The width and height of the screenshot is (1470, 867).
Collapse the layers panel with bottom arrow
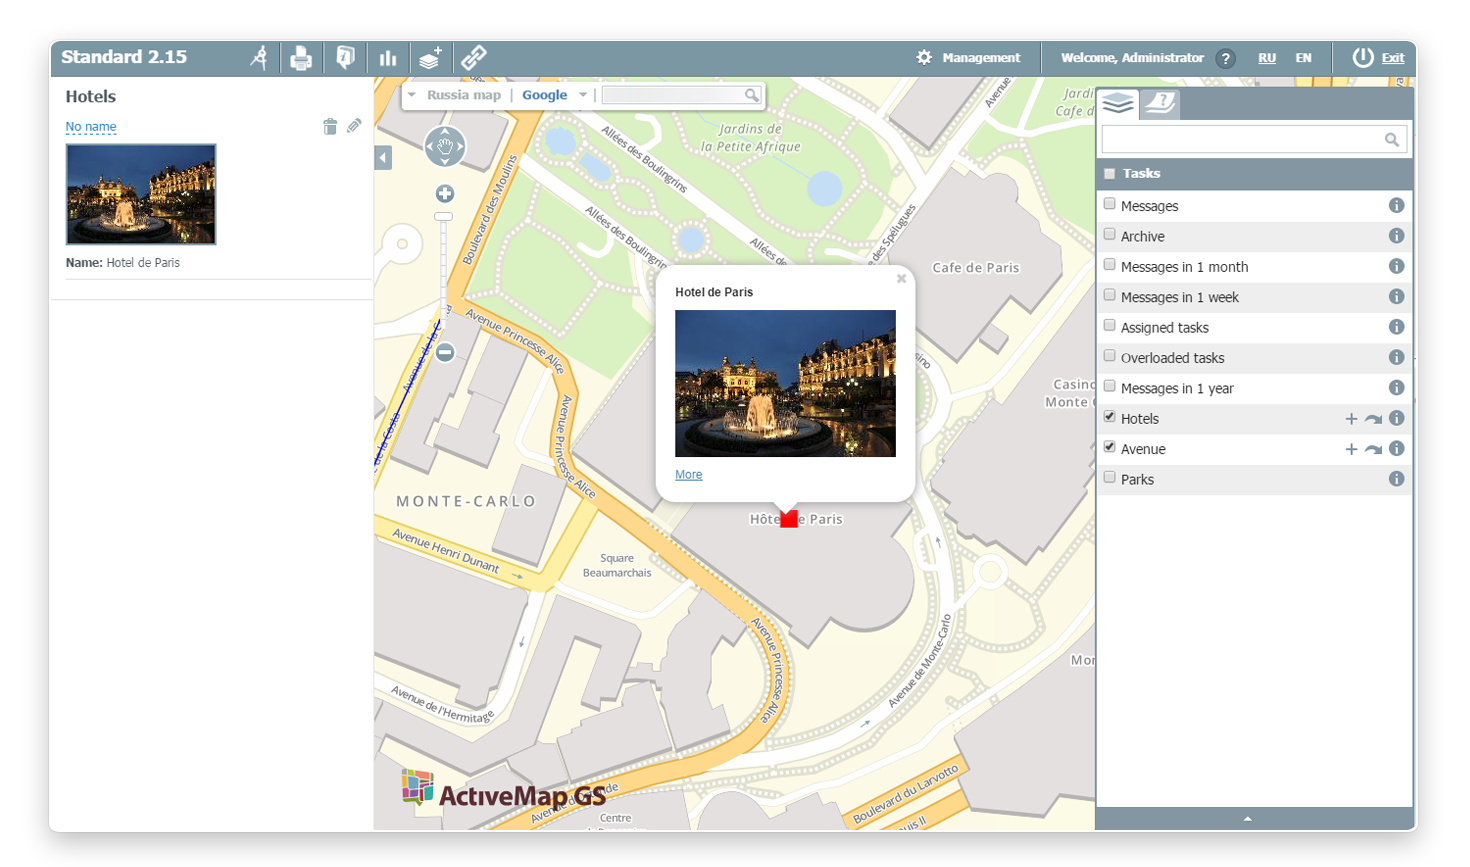pyautogui.click(x=1247, y=819)
